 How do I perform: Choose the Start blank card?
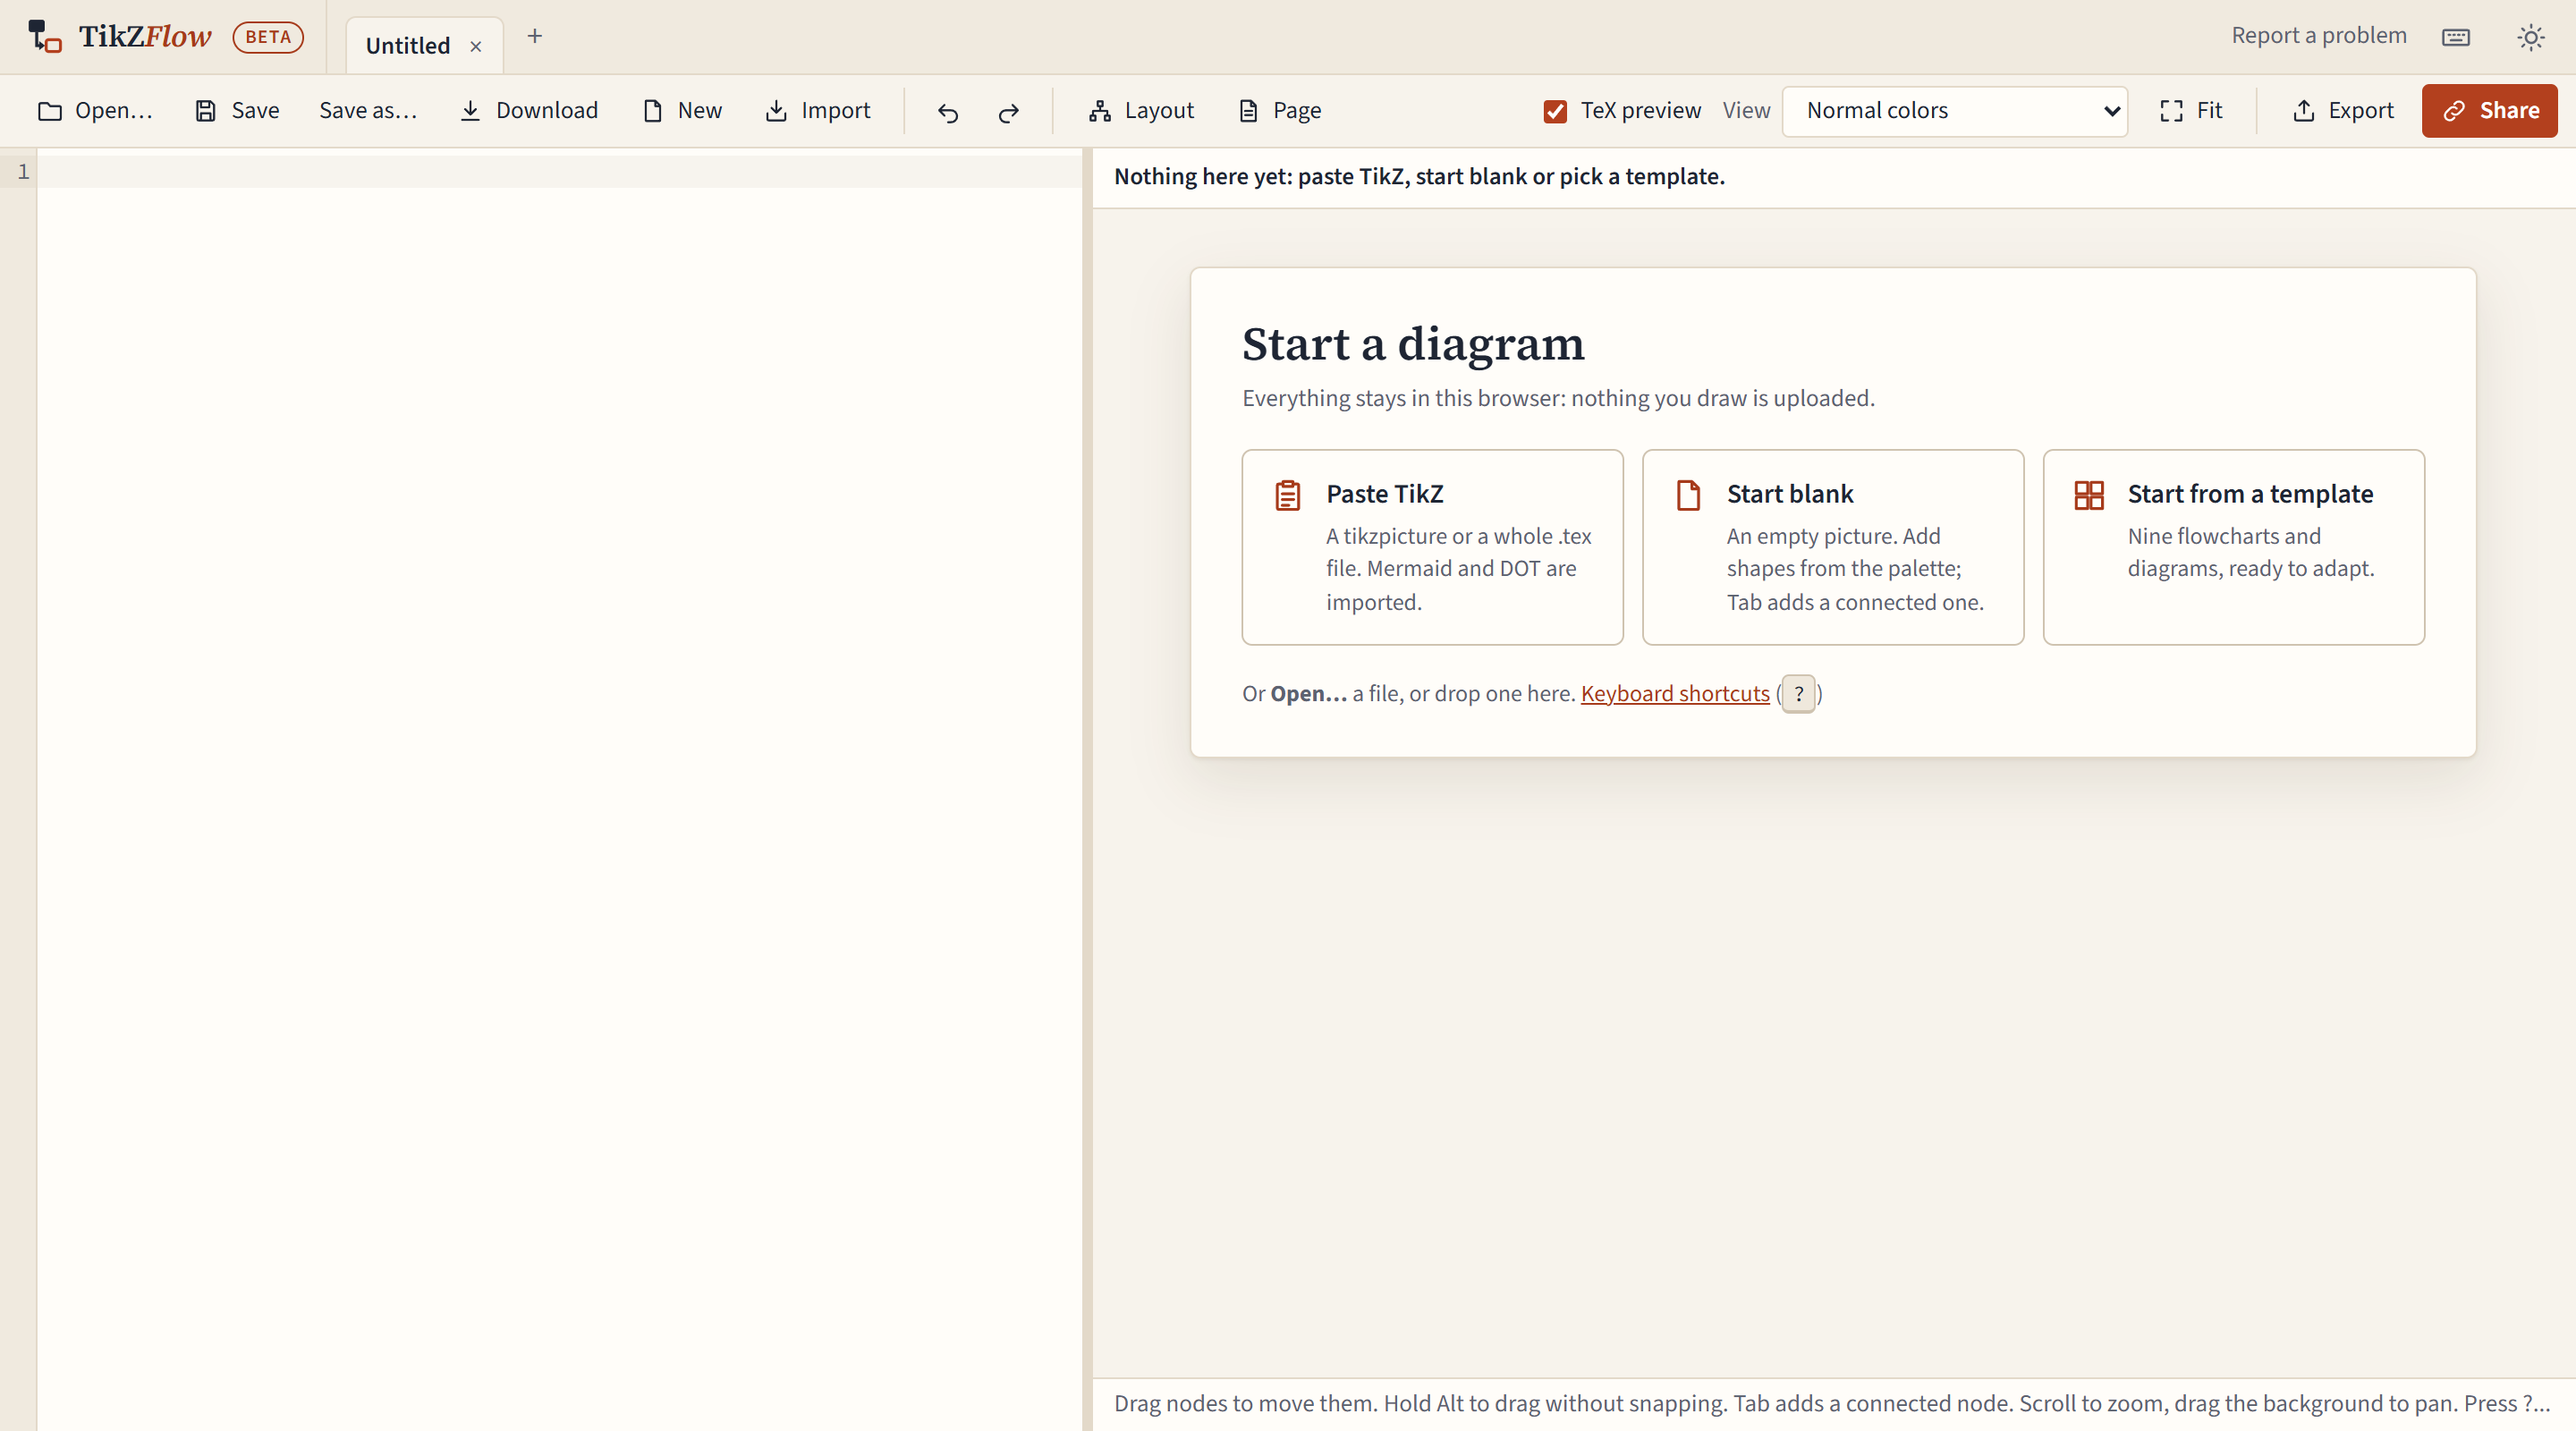pos(1833,547)
